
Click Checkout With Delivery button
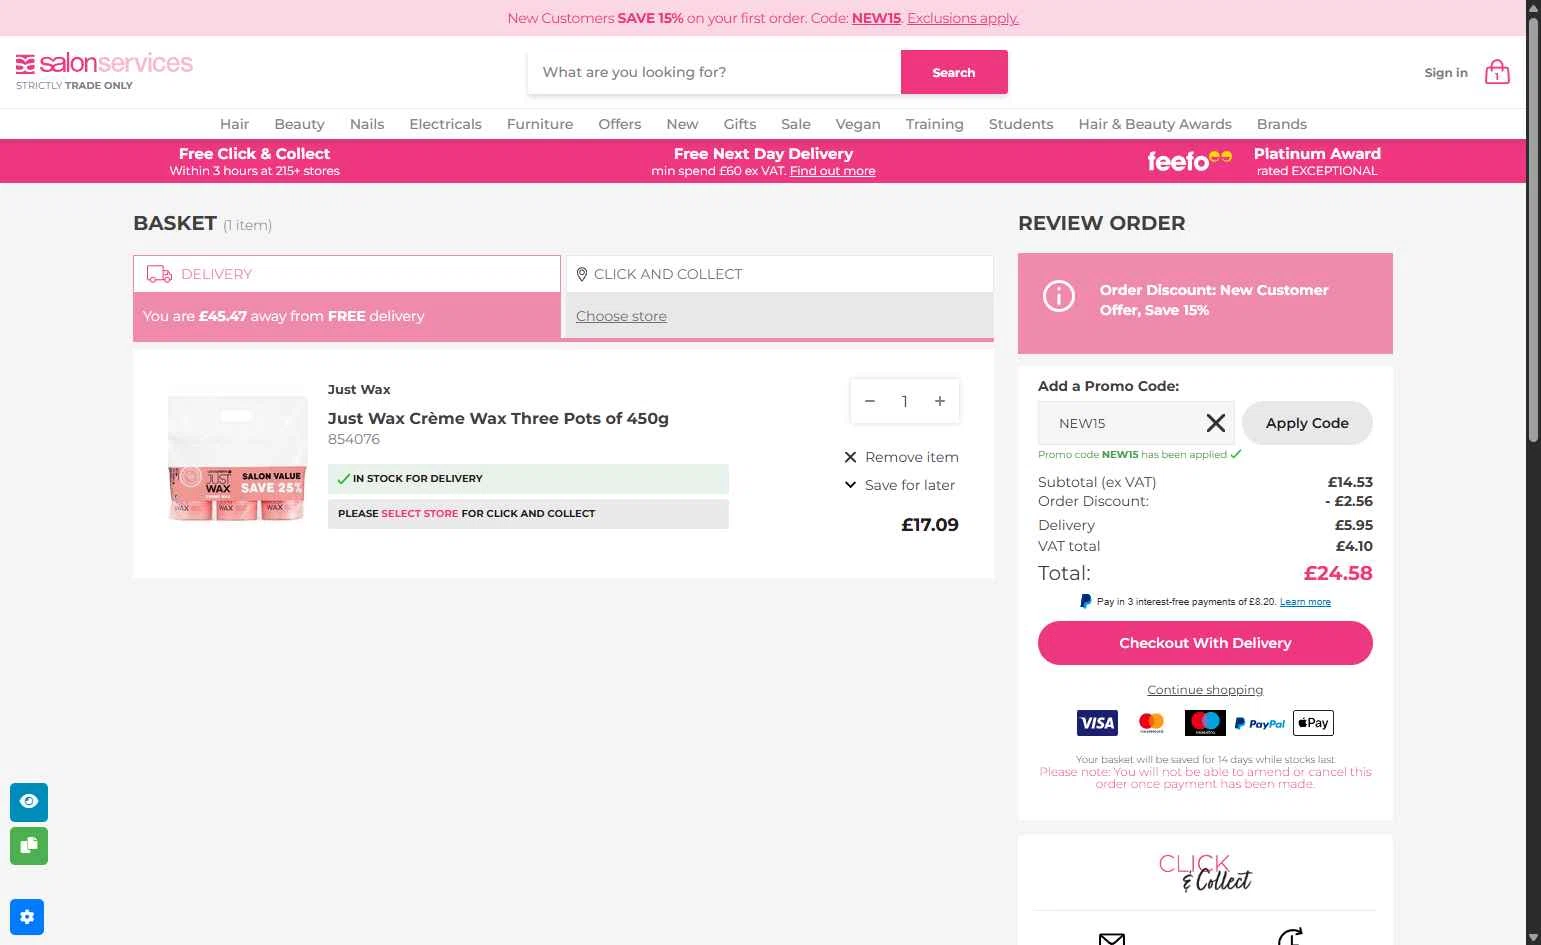(x=1205, y=643)
